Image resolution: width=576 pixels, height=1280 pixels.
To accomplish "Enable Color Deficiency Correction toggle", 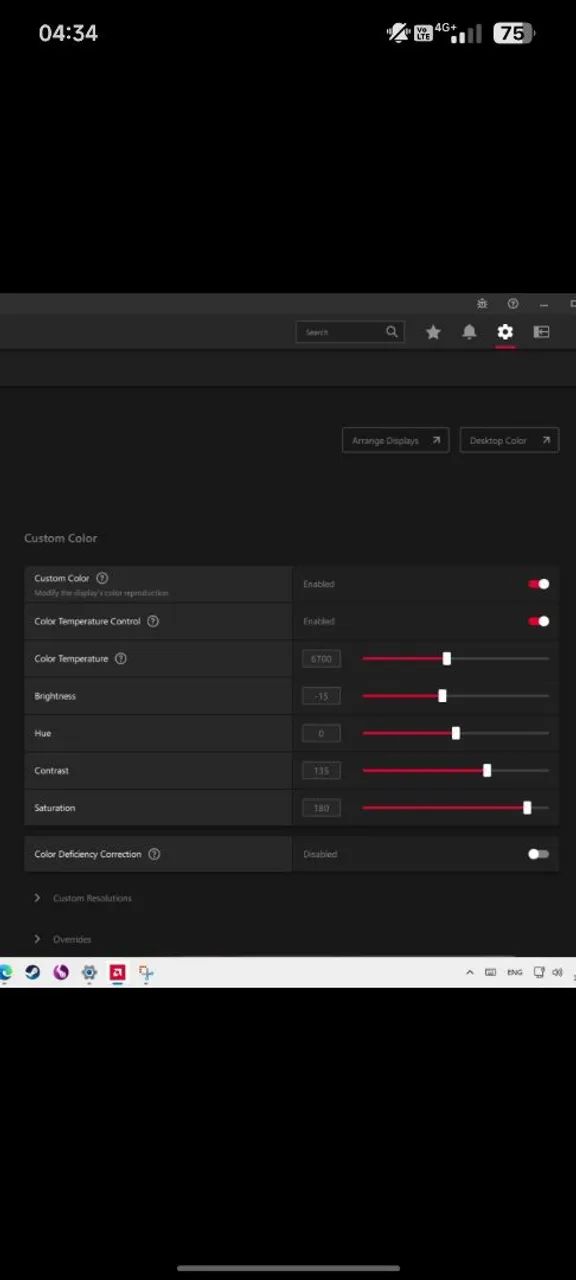I will click(539, 854).
